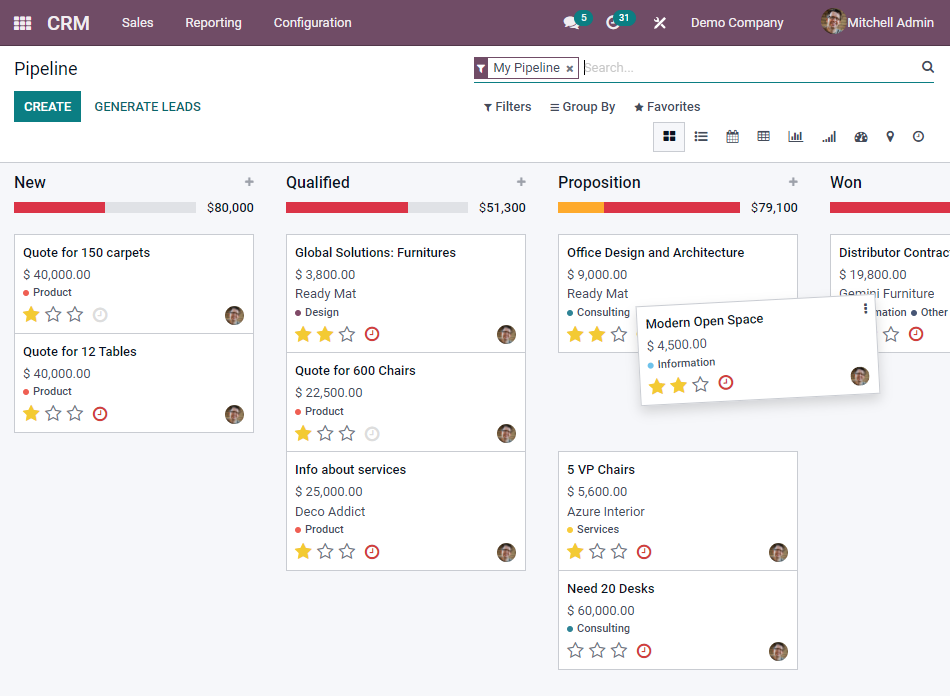The width and height of the screenshot is (950, 696).
Task: Toggle first star on Office Design and Architecture
Action: pos(576,334)
